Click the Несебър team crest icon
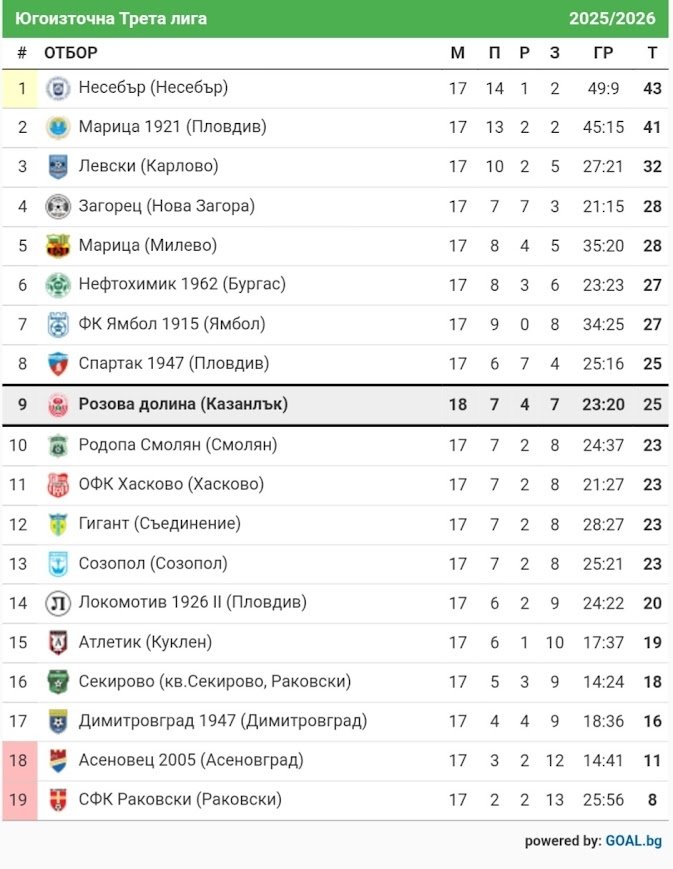Screen dimensions: 673x869 pyautogui.click(x=58, y=88)
